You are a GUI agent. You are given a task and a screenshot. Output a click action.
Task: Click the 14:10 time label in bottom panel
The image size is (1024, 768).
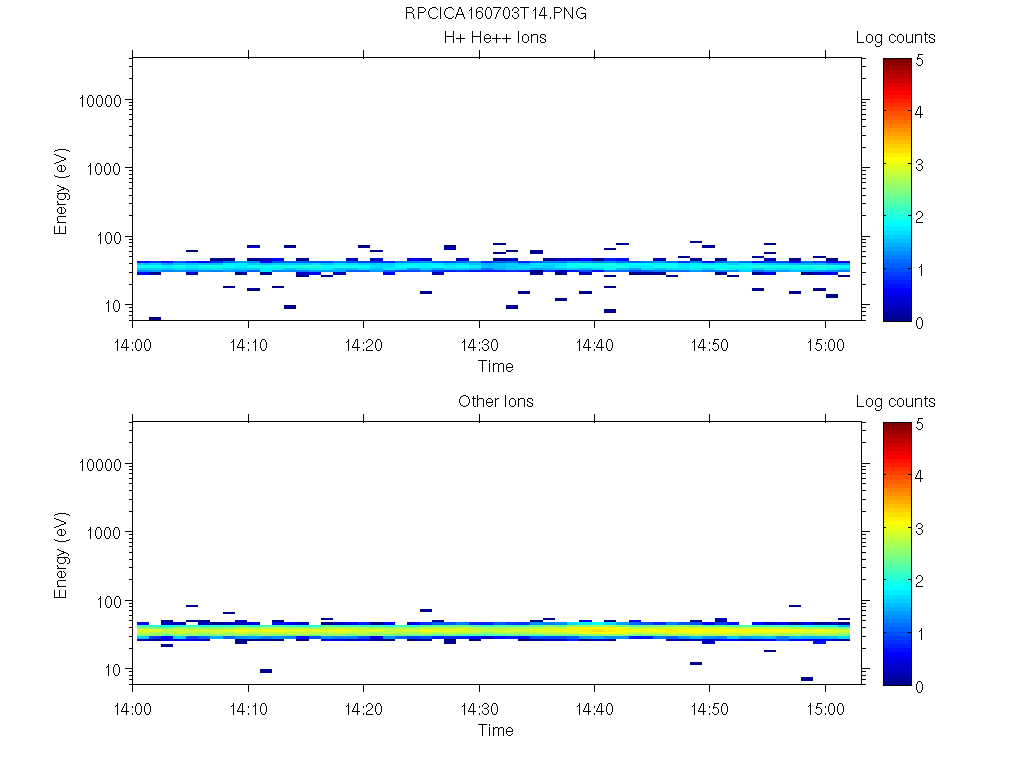pyautogui.click(x=248, y=709)
